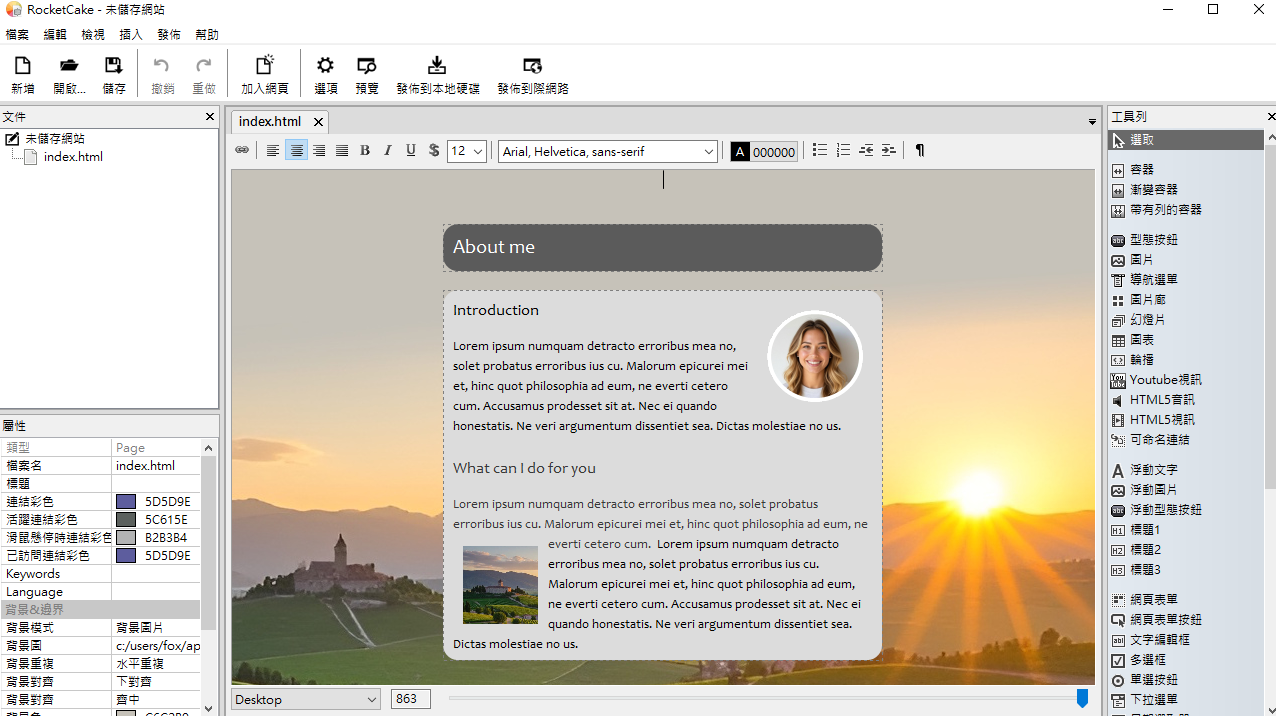Screen dimensions: 1276x716
Task: Click 發佈到本地硬碟 publish icon
Action: tap(437, 67)
